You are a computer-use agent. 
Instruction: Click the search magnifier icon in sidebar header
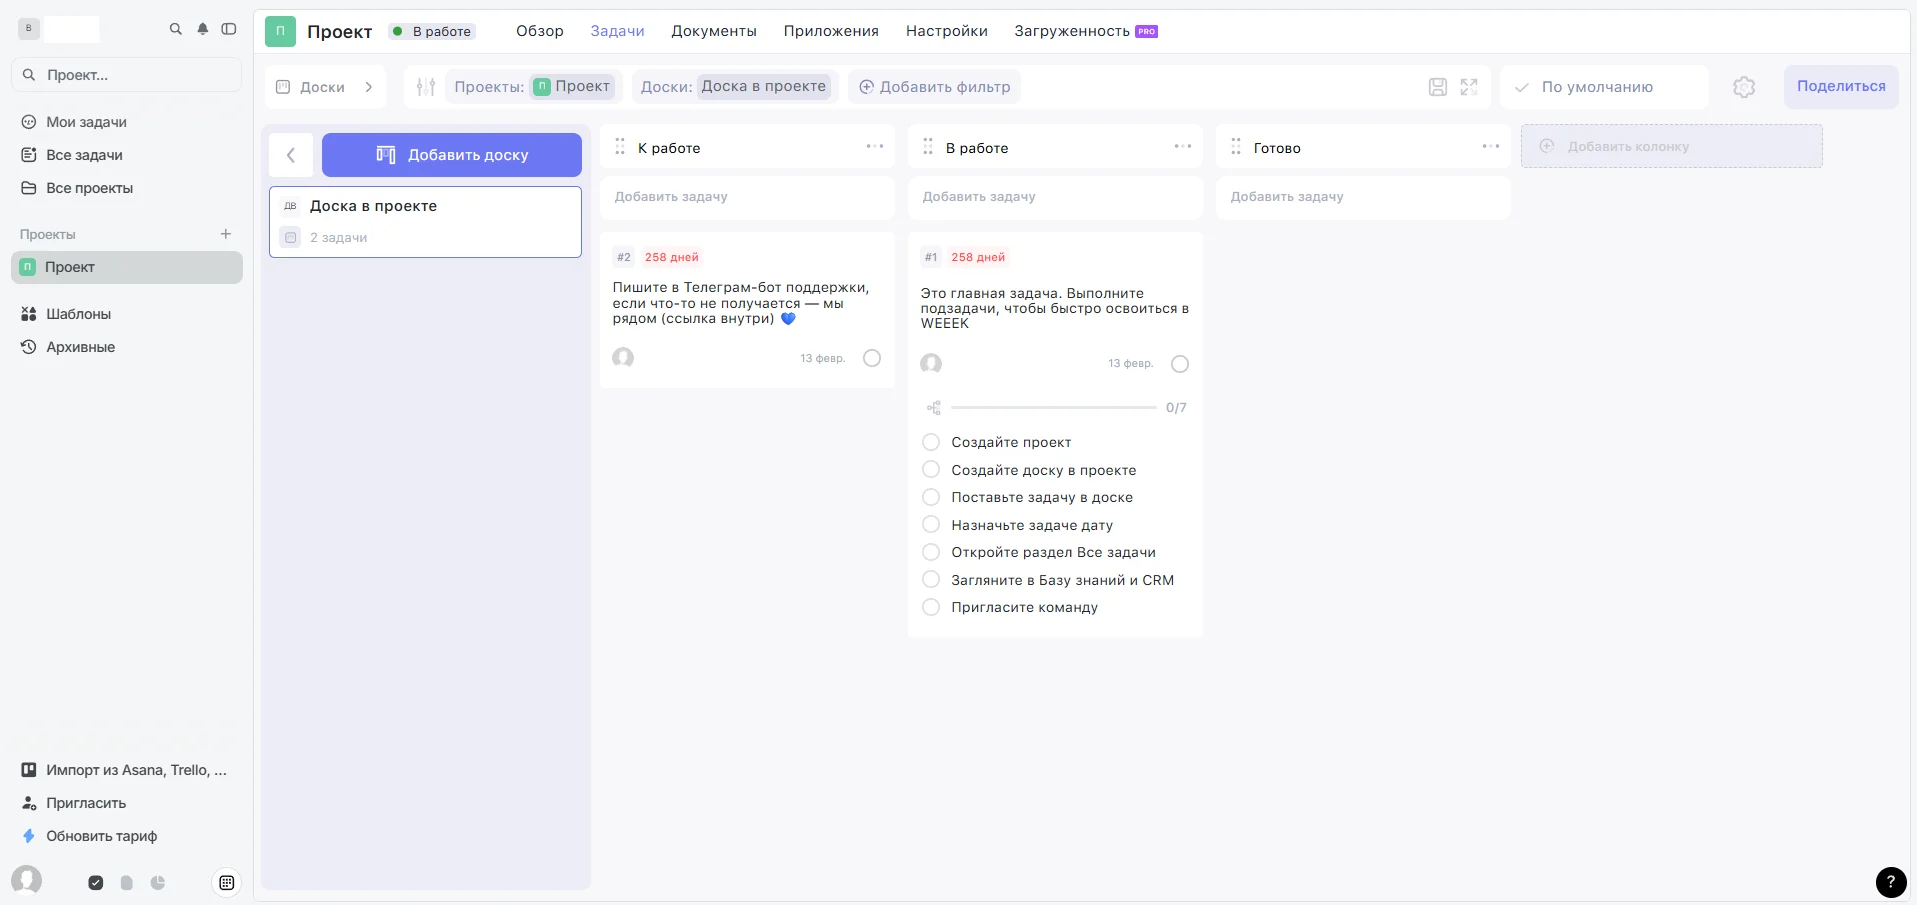pyautogui.click(x=176, y=29)
